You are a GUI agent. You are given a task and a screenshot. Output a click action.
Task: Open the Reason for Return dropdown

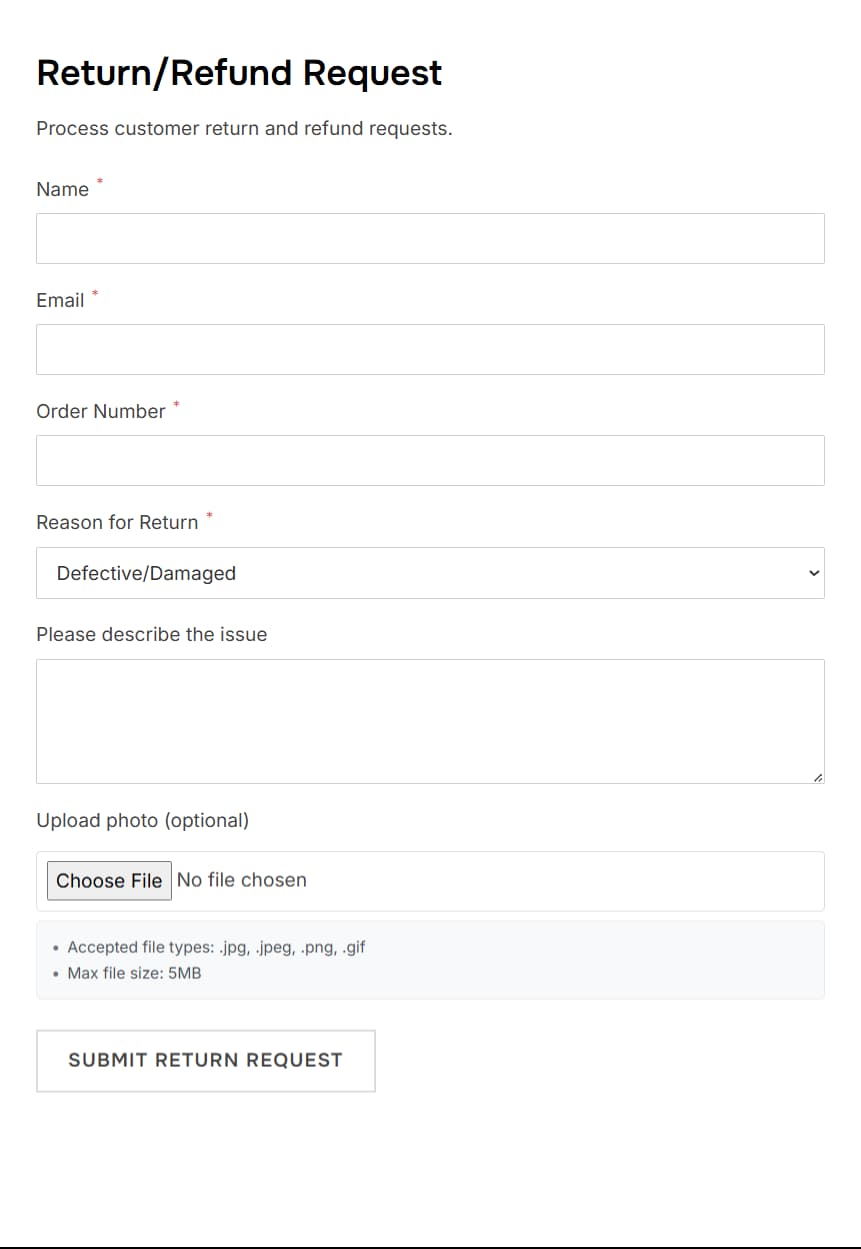pos(430,572)
